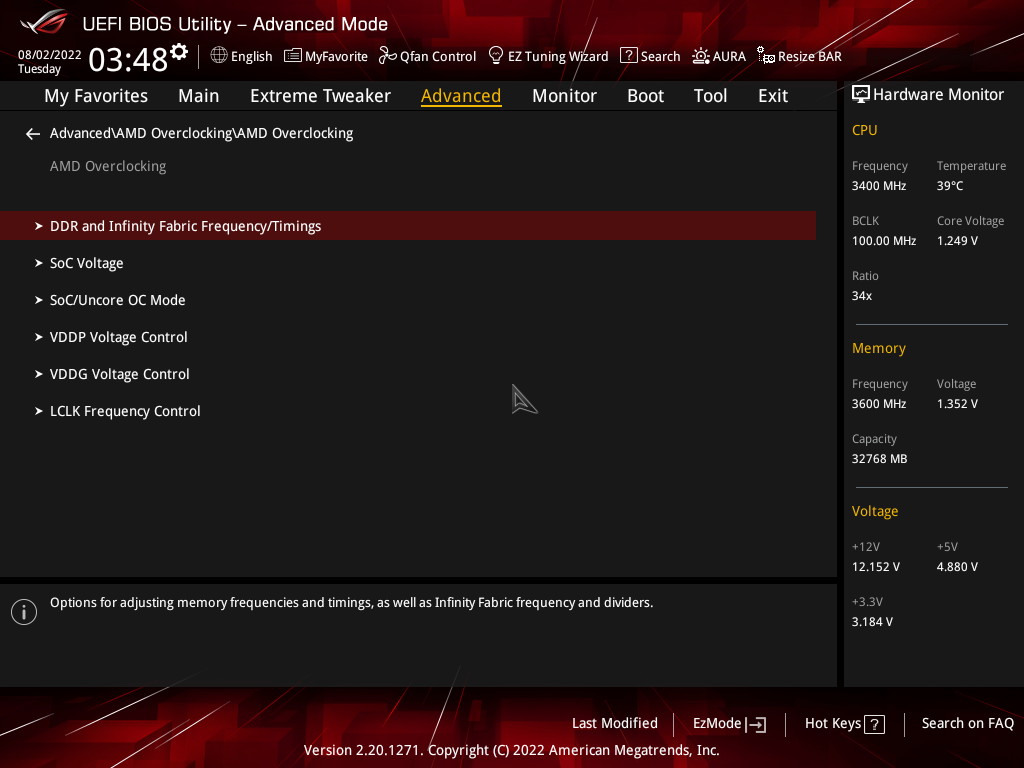Click the info icon in the help panel
The width and height of the screenshot is (1024, 768).
[x=24, y=612]
